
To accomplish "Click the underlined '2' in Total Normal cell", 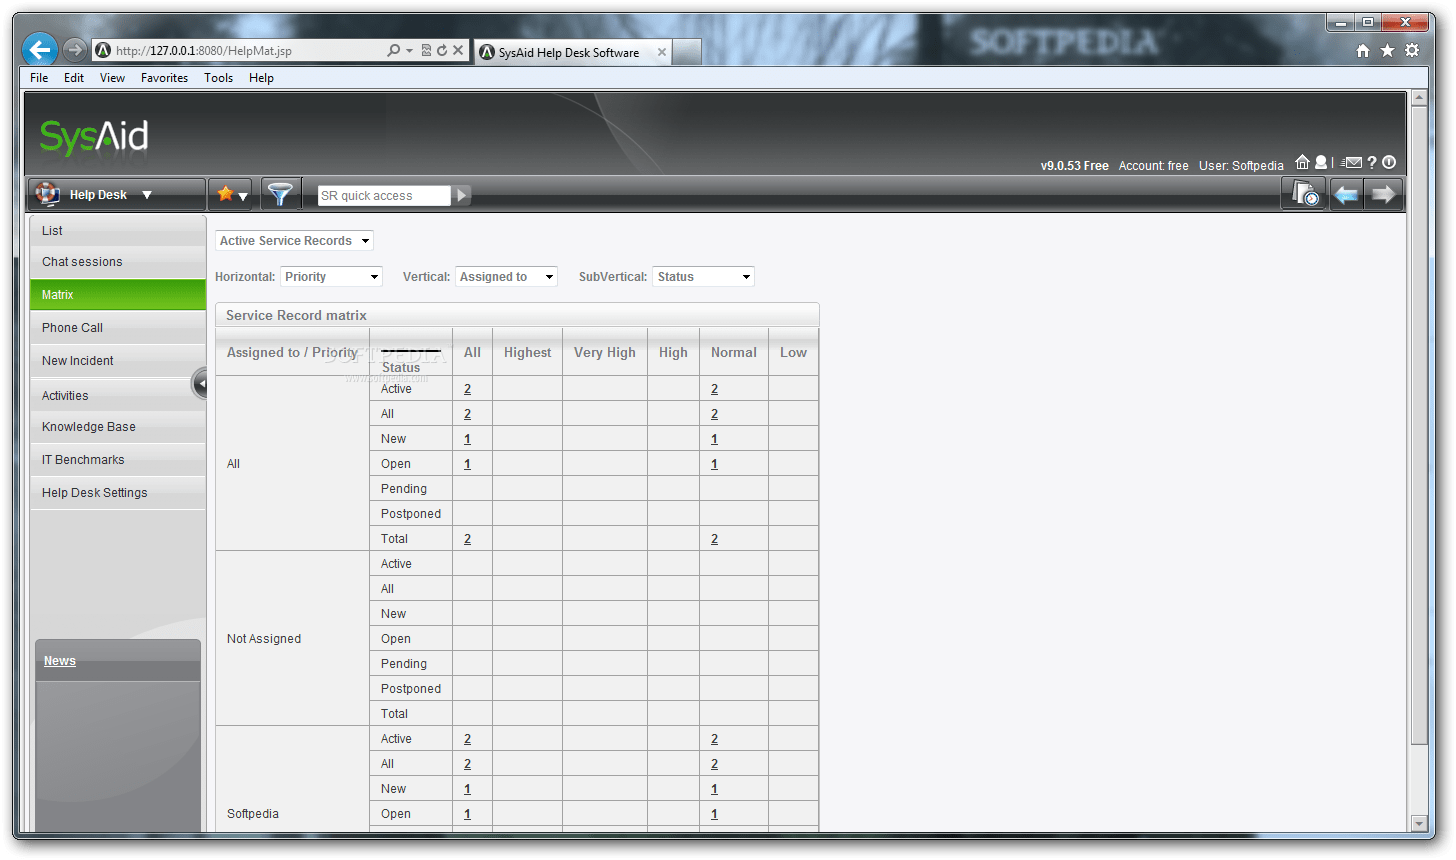I will click(x=714, y=538).
